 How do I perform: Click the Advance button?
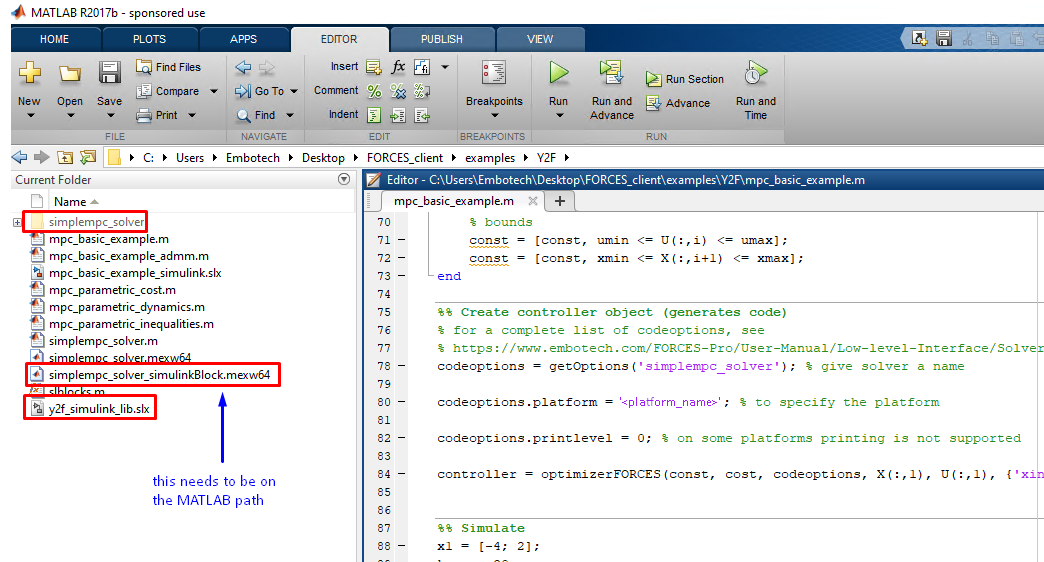[x=678, y=103]
